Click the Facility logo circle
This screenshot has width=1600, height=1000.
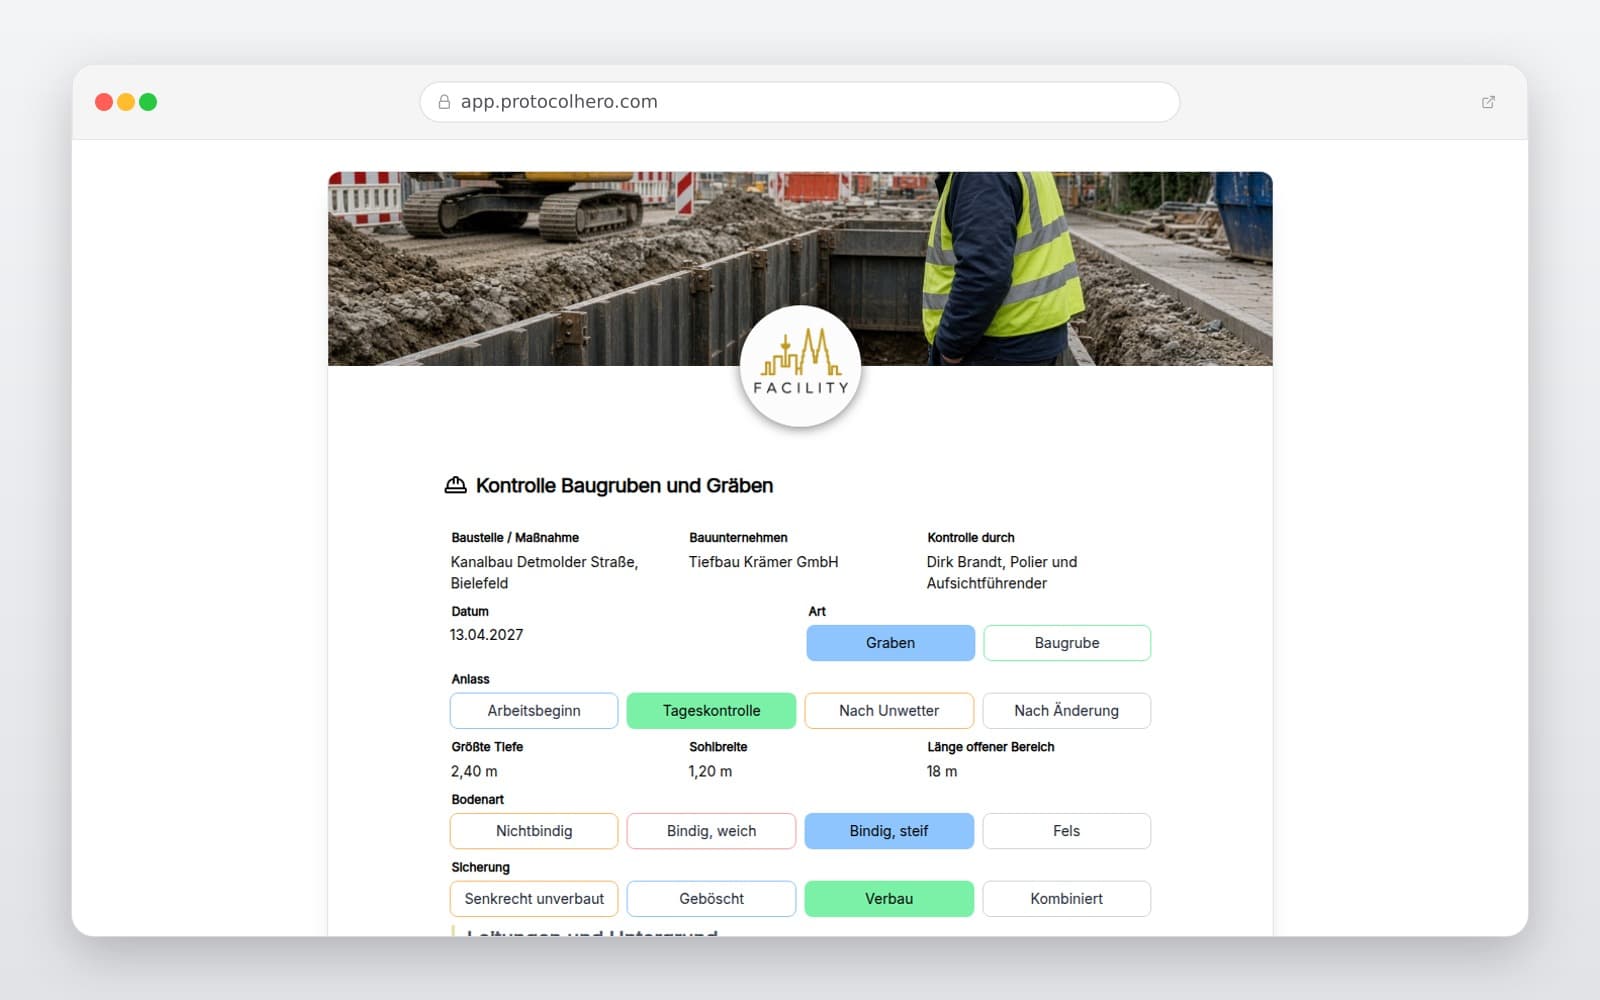(800, 366)
